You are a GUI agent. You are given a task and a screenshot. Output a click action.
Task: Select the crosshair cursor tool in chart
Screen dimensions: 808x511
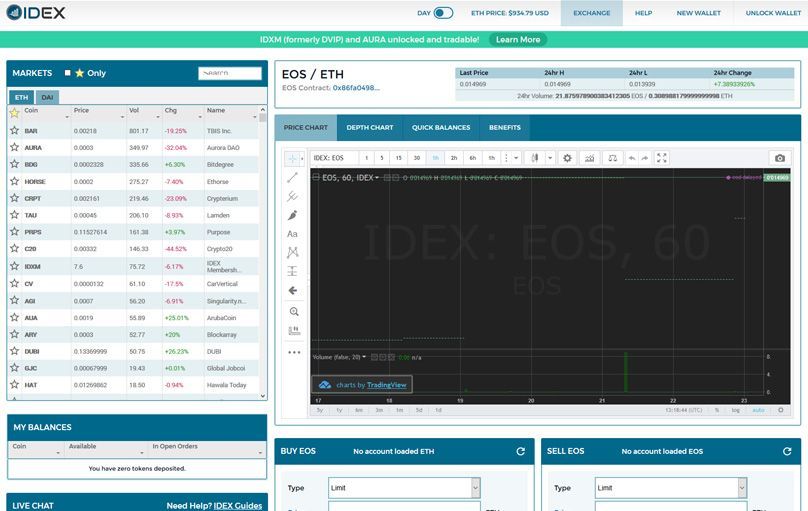(292, 158)
